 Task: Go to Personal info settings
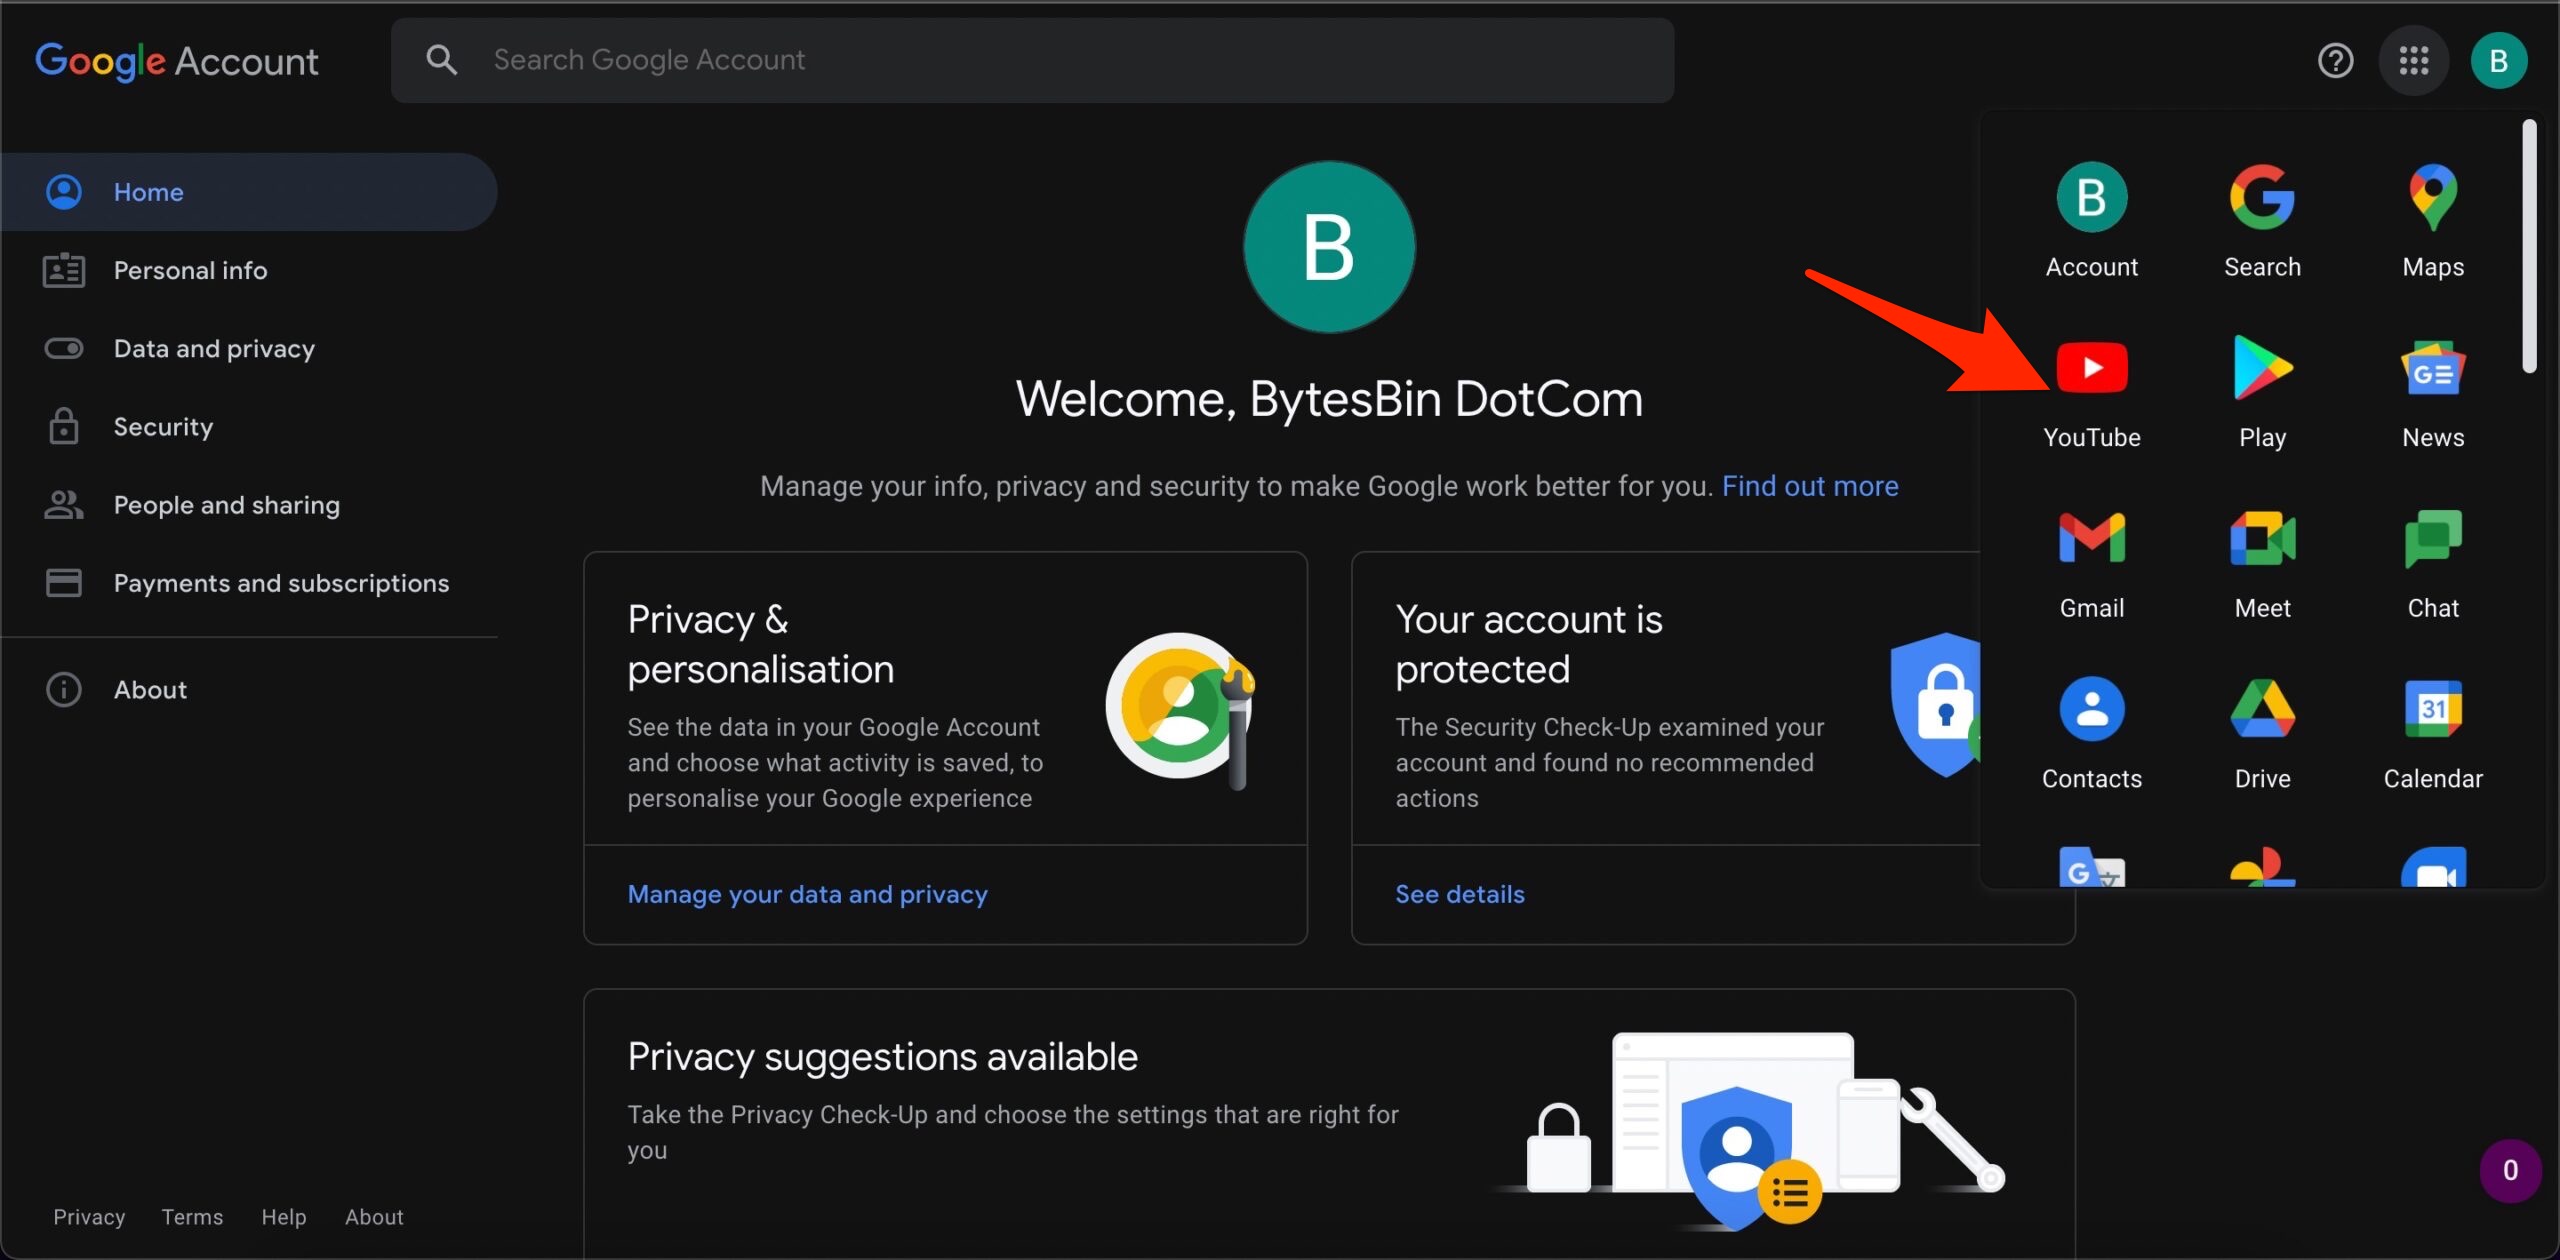click(x=190, y=269)
